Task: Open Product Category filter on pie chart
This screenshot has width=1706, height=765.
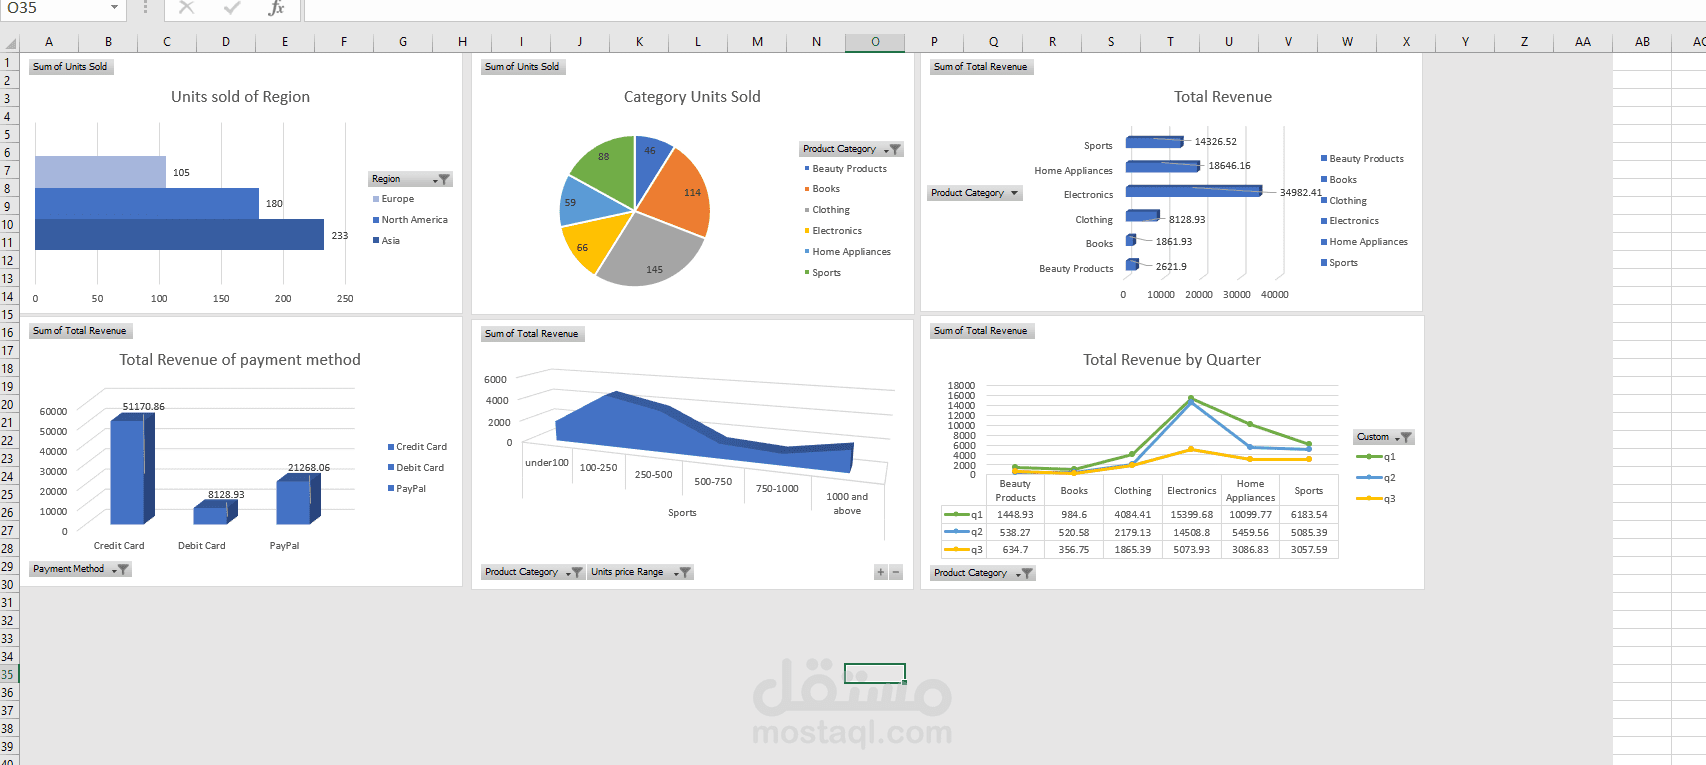Action: [x=851, y=149]
